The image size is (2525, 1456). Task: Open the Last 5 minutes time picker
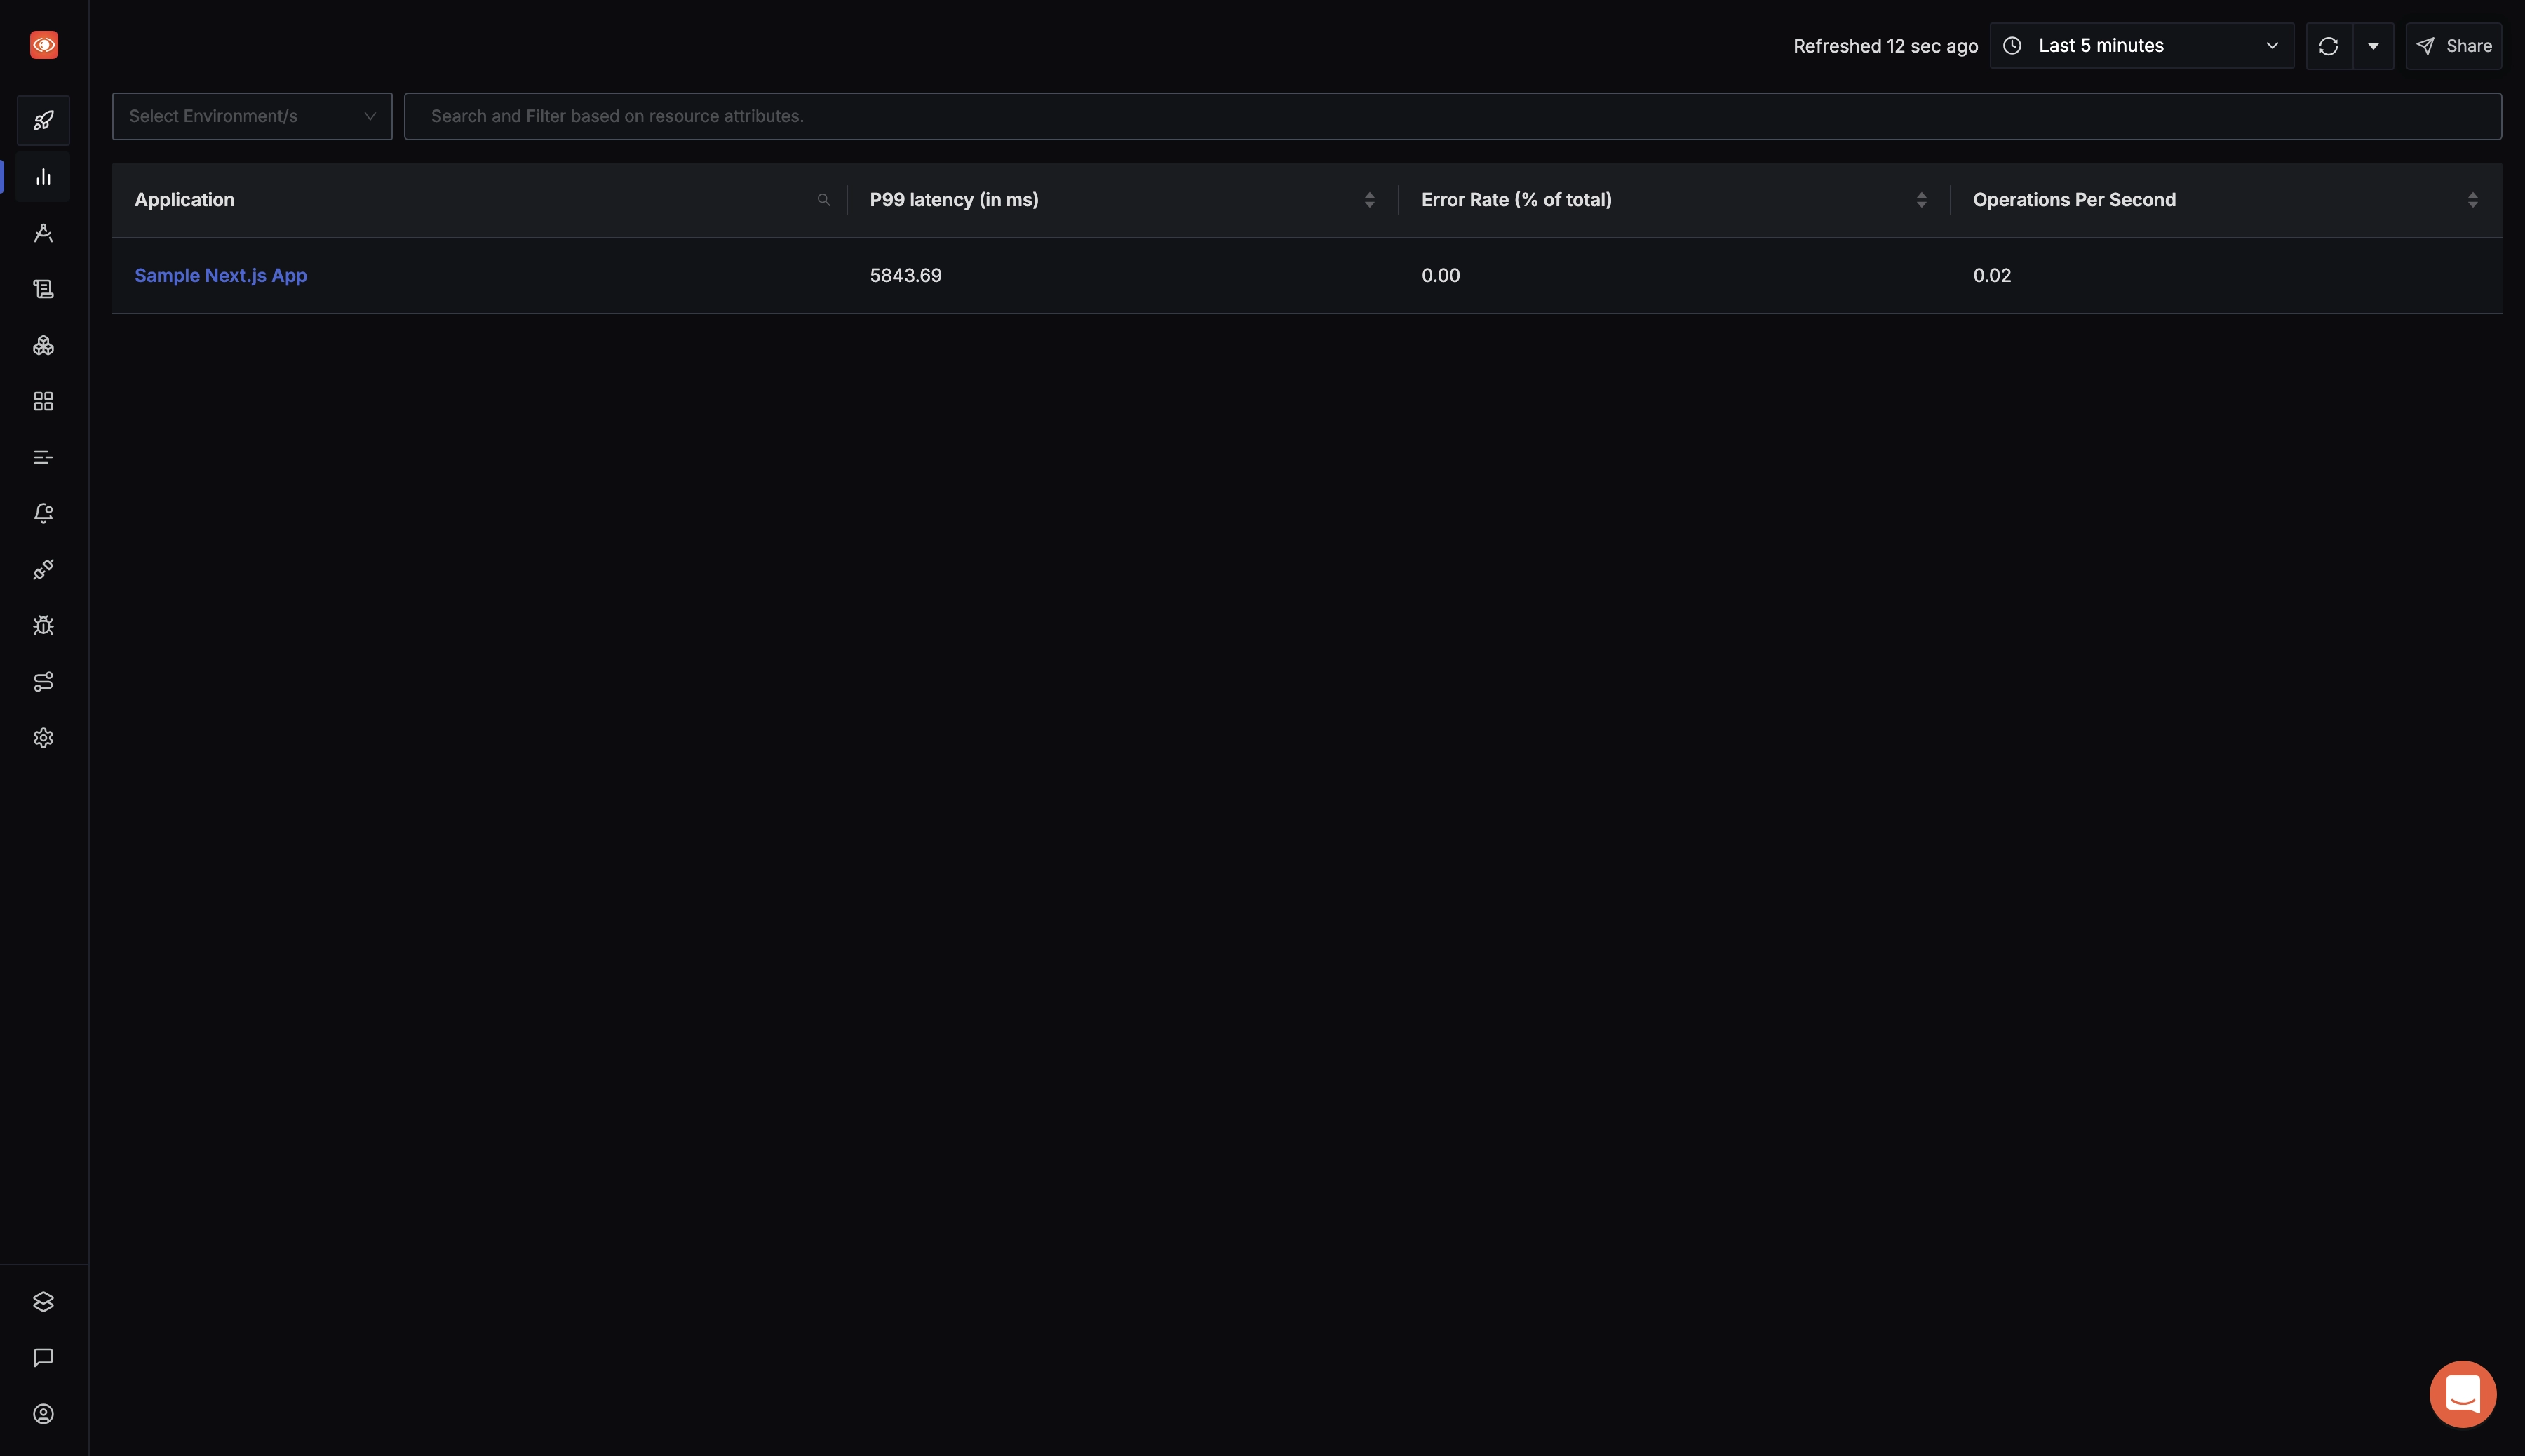tap(2141, 46)
